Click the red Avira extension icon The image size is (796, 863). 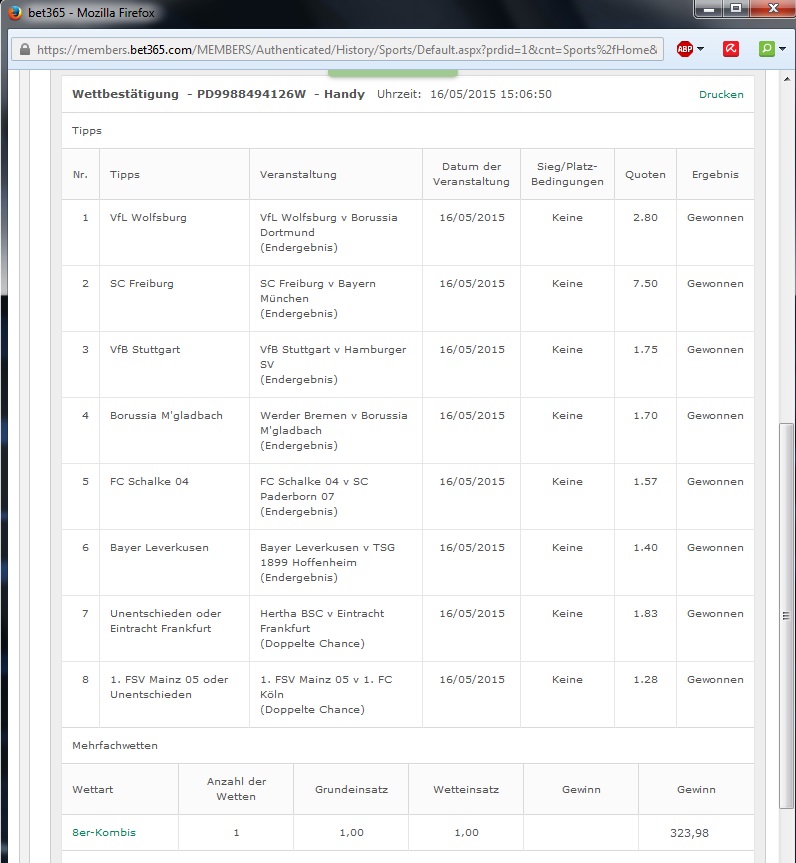pos(730,49)
